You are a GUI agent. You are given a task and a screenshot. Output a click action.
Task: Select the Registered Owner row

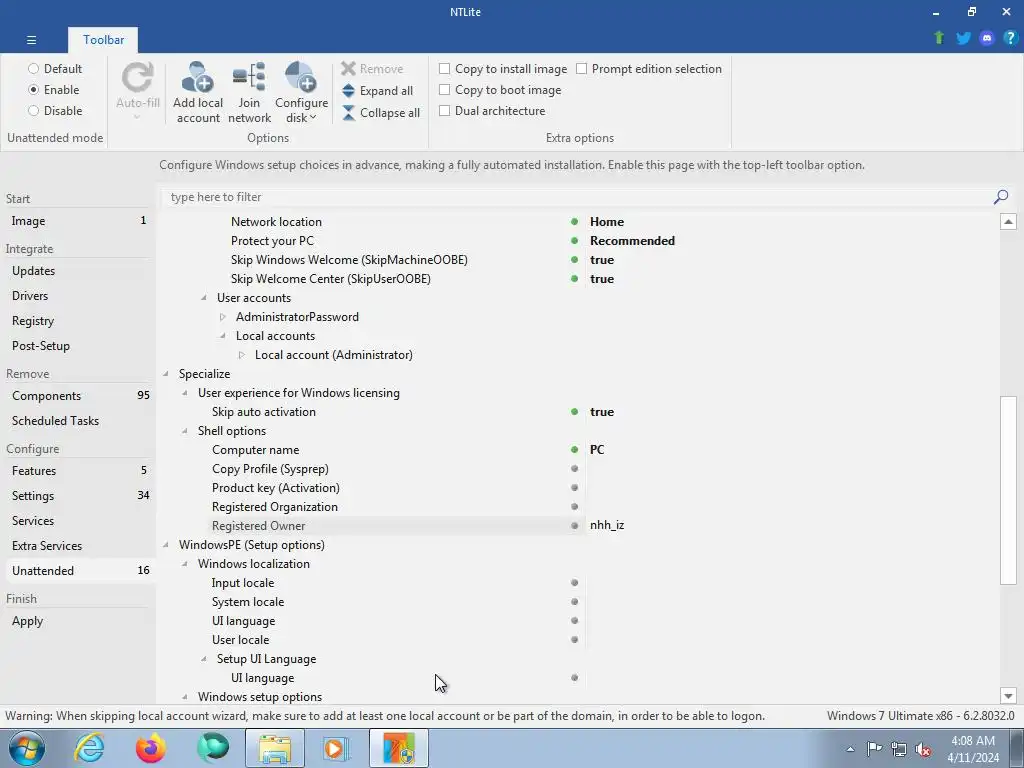[577, 526]
